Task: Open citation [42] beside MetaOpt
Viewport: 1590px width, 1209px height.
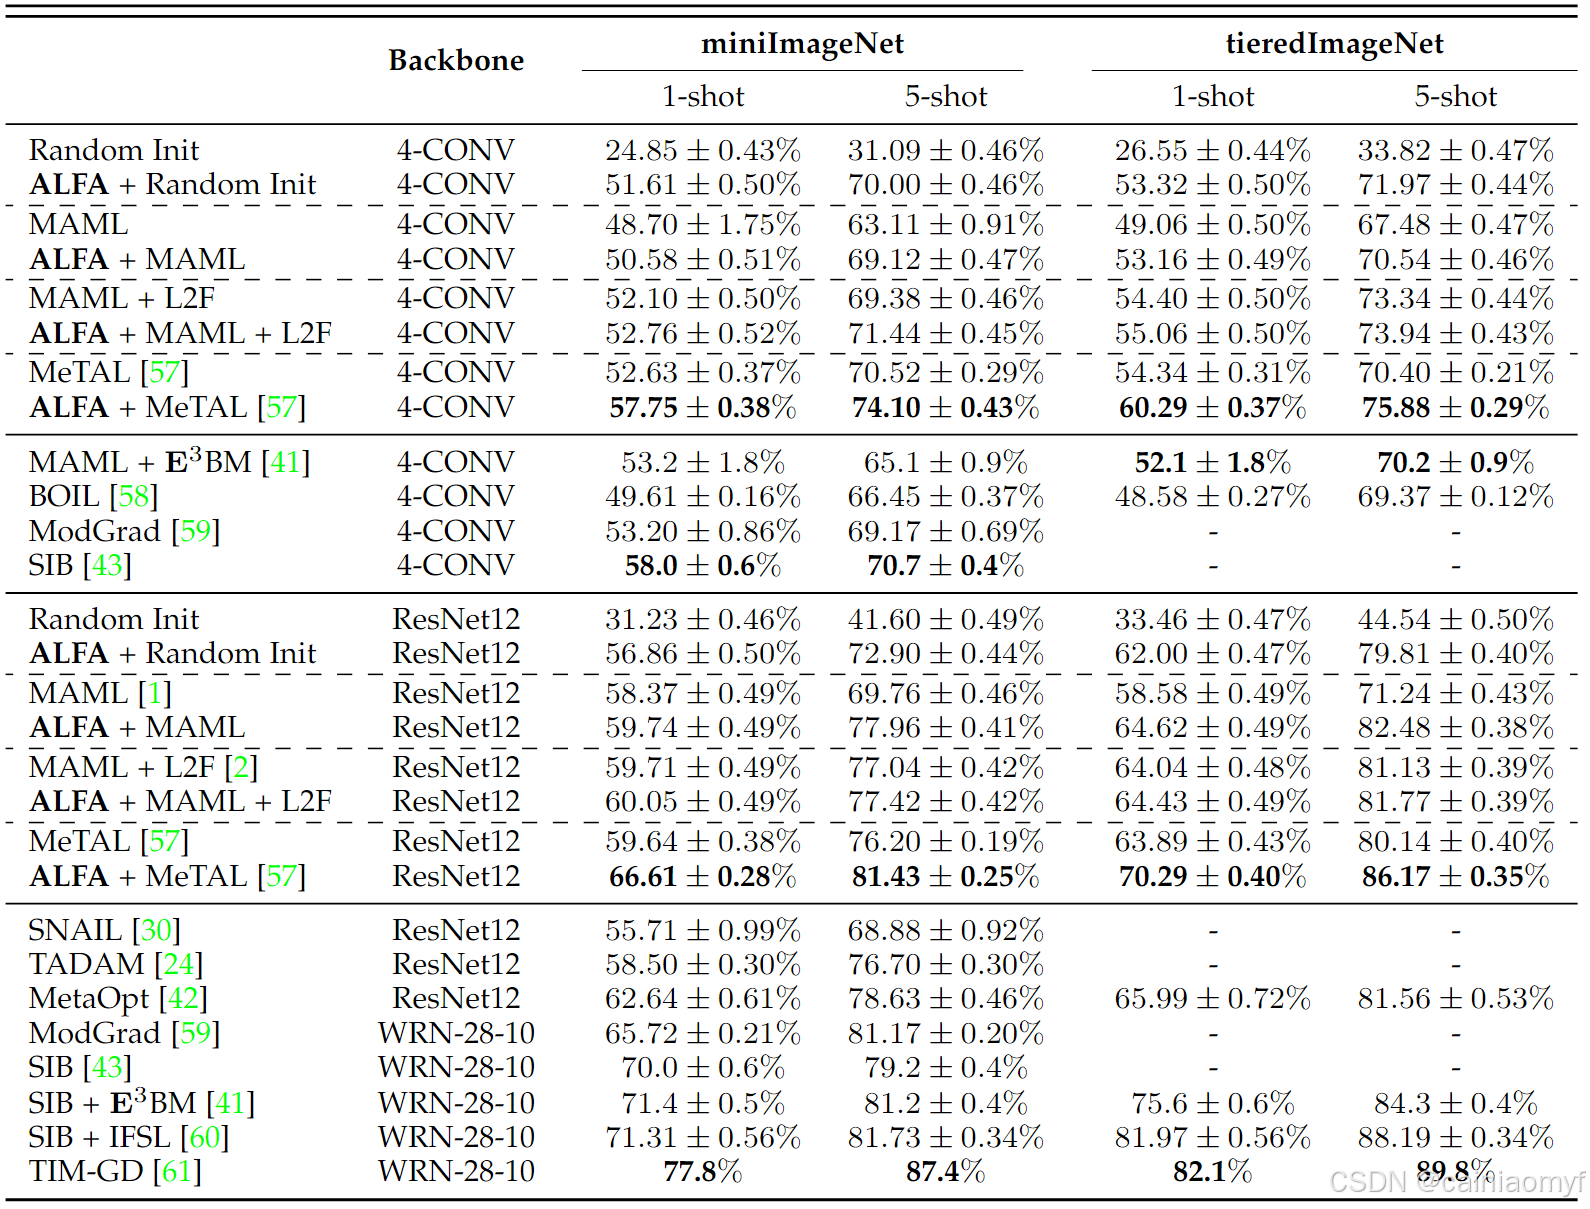Action: [x=183, y=998]
